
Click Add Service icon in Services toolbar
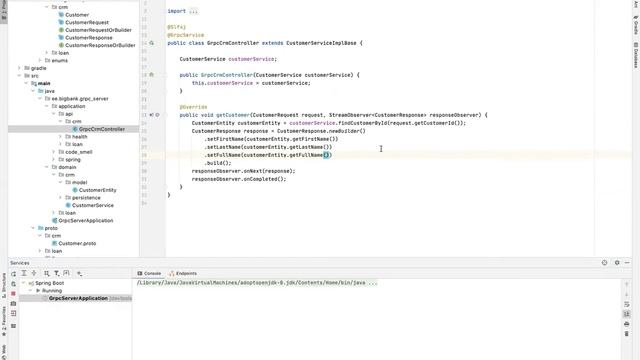79,273
